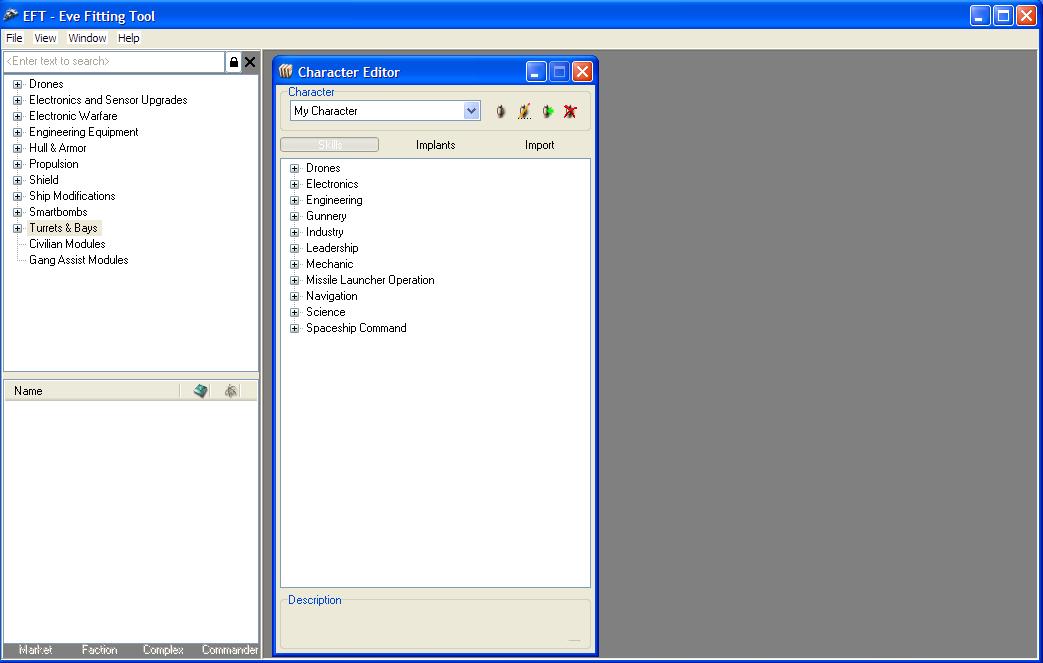
Task: Expand the Gunnery skill group
Action: 295,216
